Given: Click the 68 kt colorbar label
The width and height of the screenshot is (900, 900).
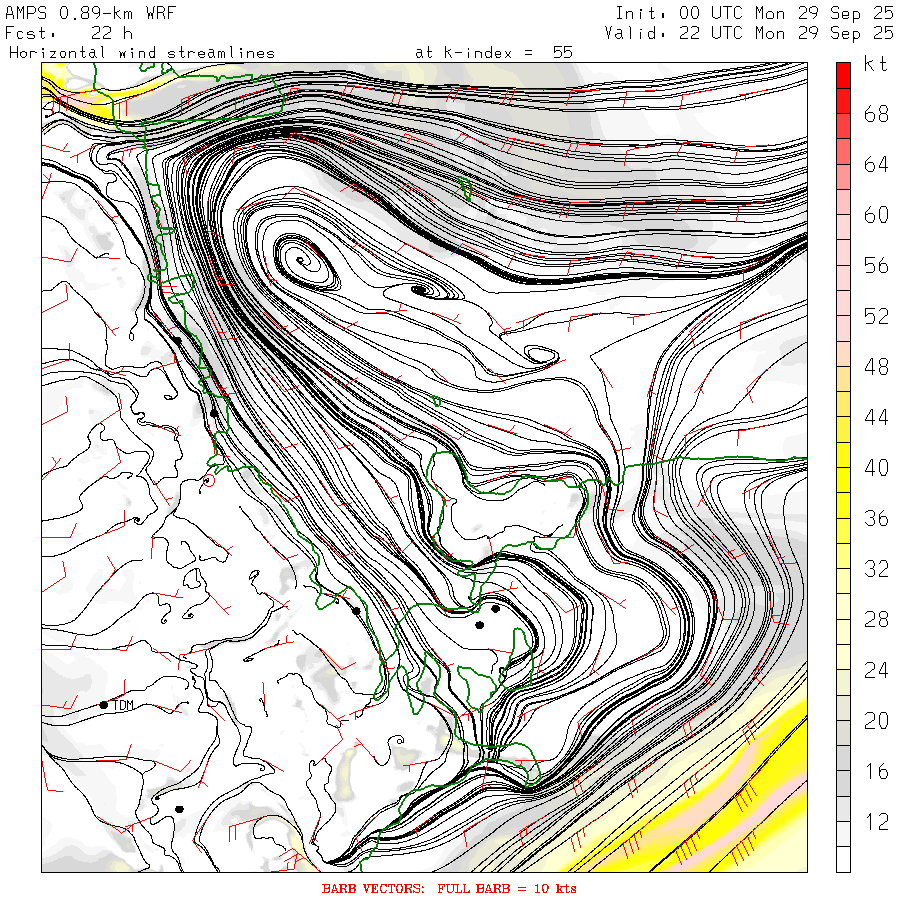Looking at the screenshot, I should click(876, 114).
